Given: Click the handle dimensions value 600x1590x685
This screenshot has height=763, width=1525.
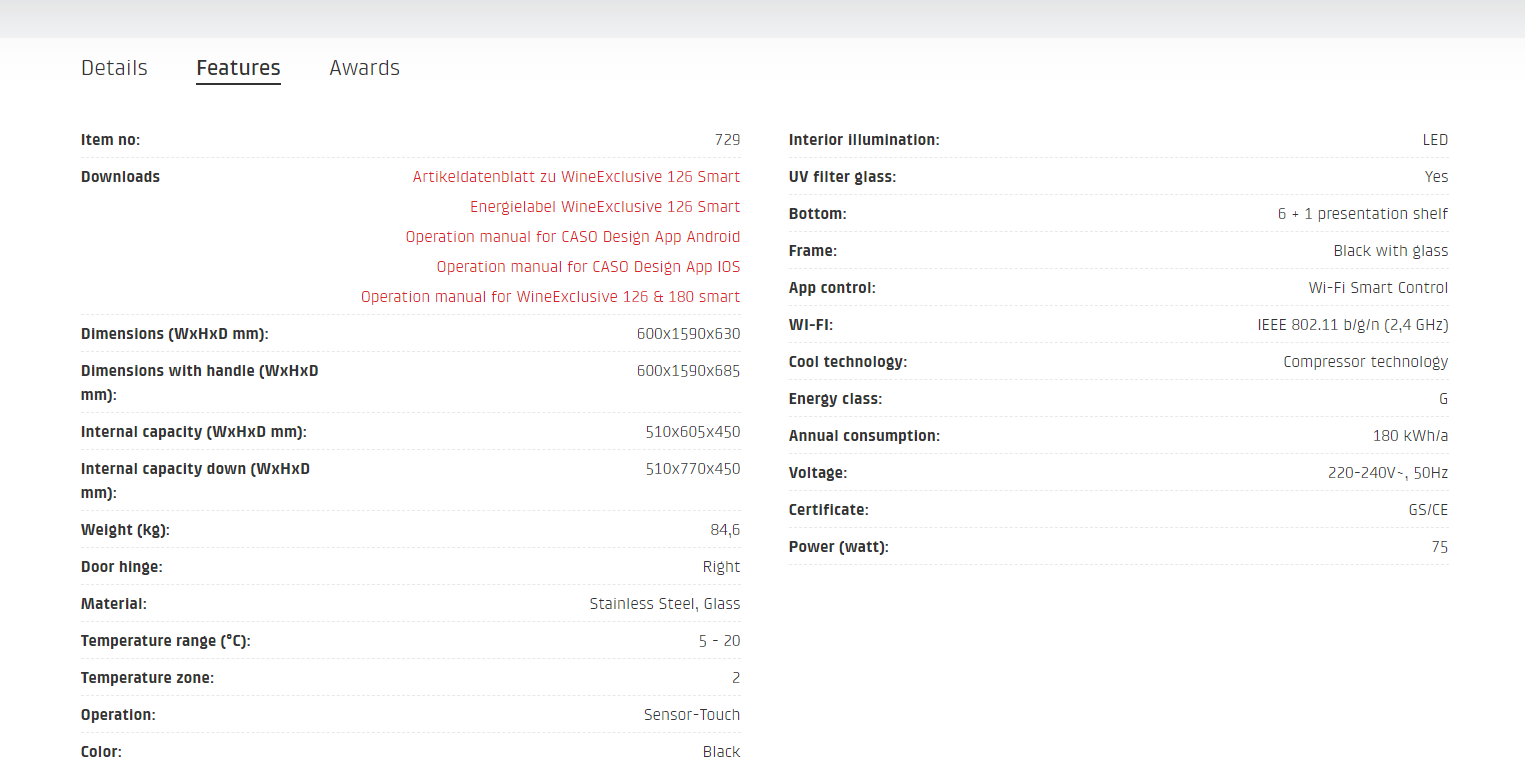Looking at the screenshot, I should tap(688, 371).
